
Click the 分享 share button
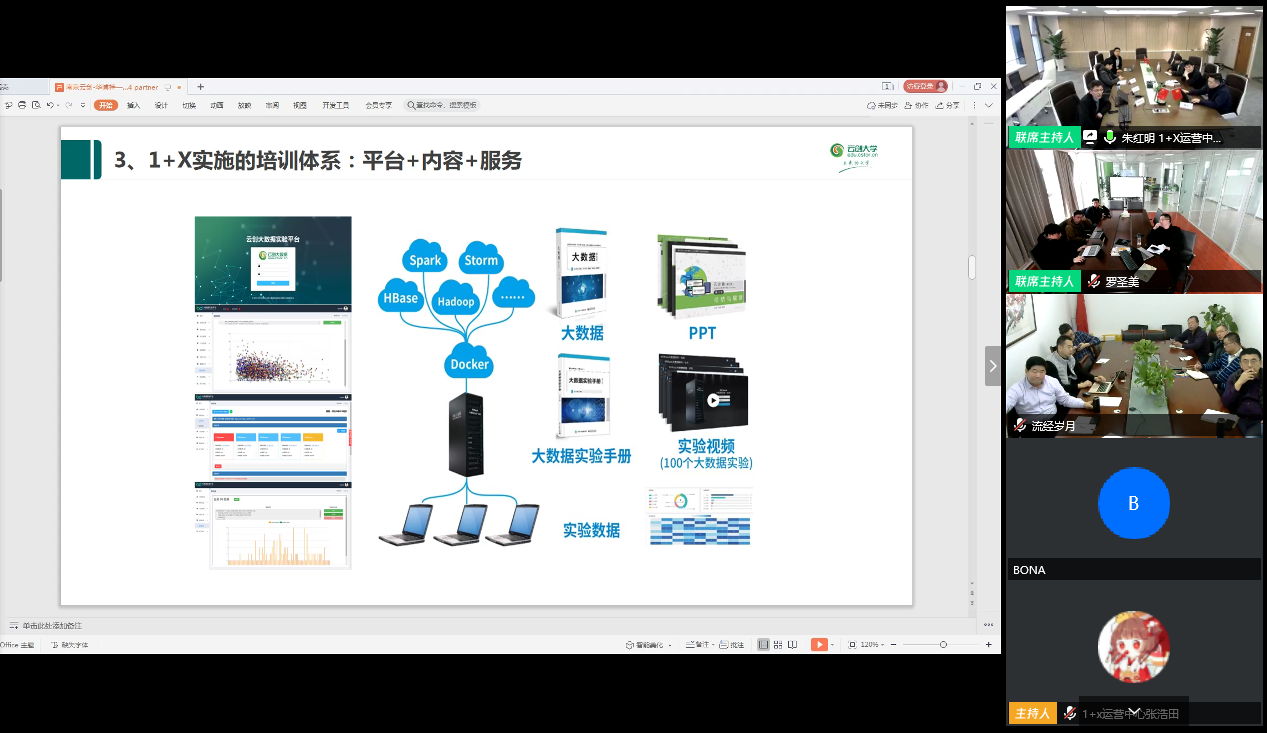coord(948,105)
